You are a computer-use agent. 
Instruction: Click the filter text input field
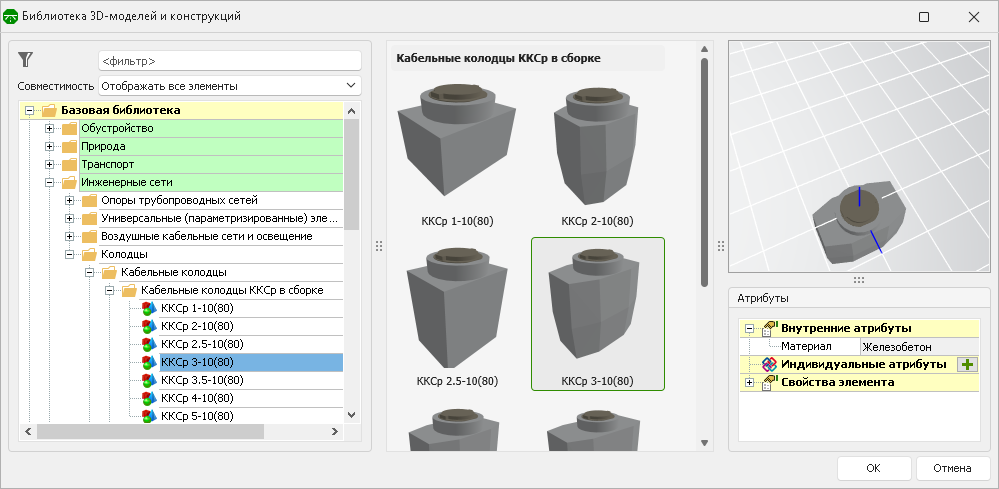[x=229, y=61]
